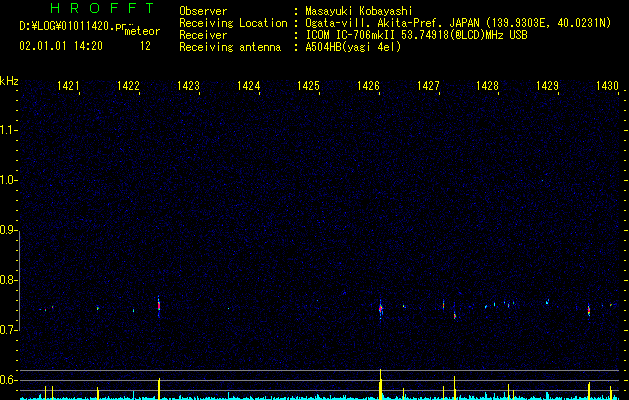Click the 1424 time axis marker
The image size is (629, 400).
tap(248, 85)
